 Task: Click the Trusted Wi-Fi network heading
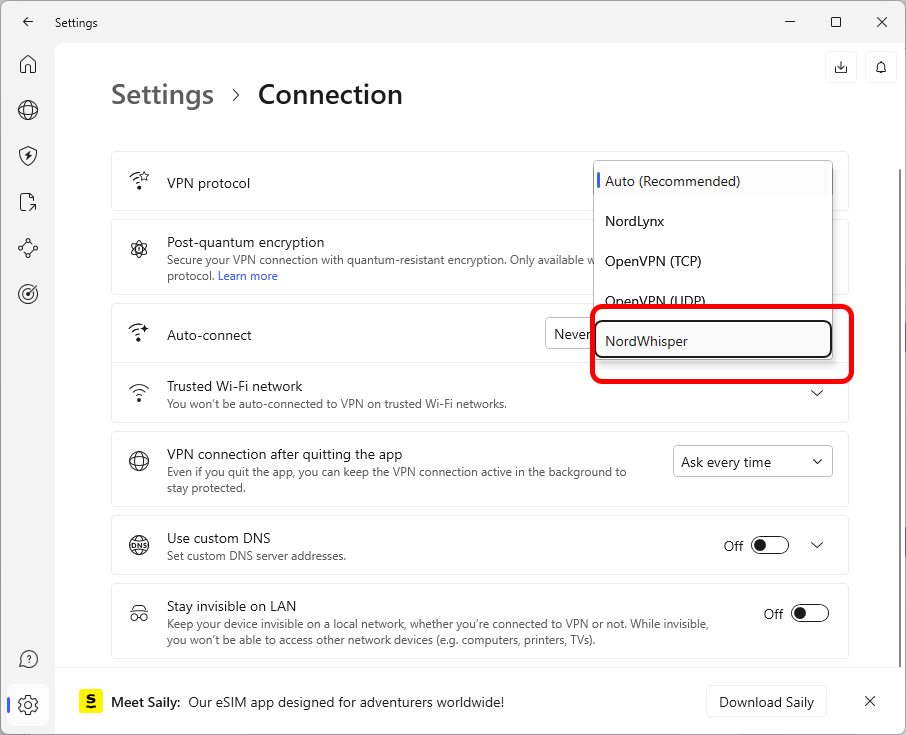[235, 386]
